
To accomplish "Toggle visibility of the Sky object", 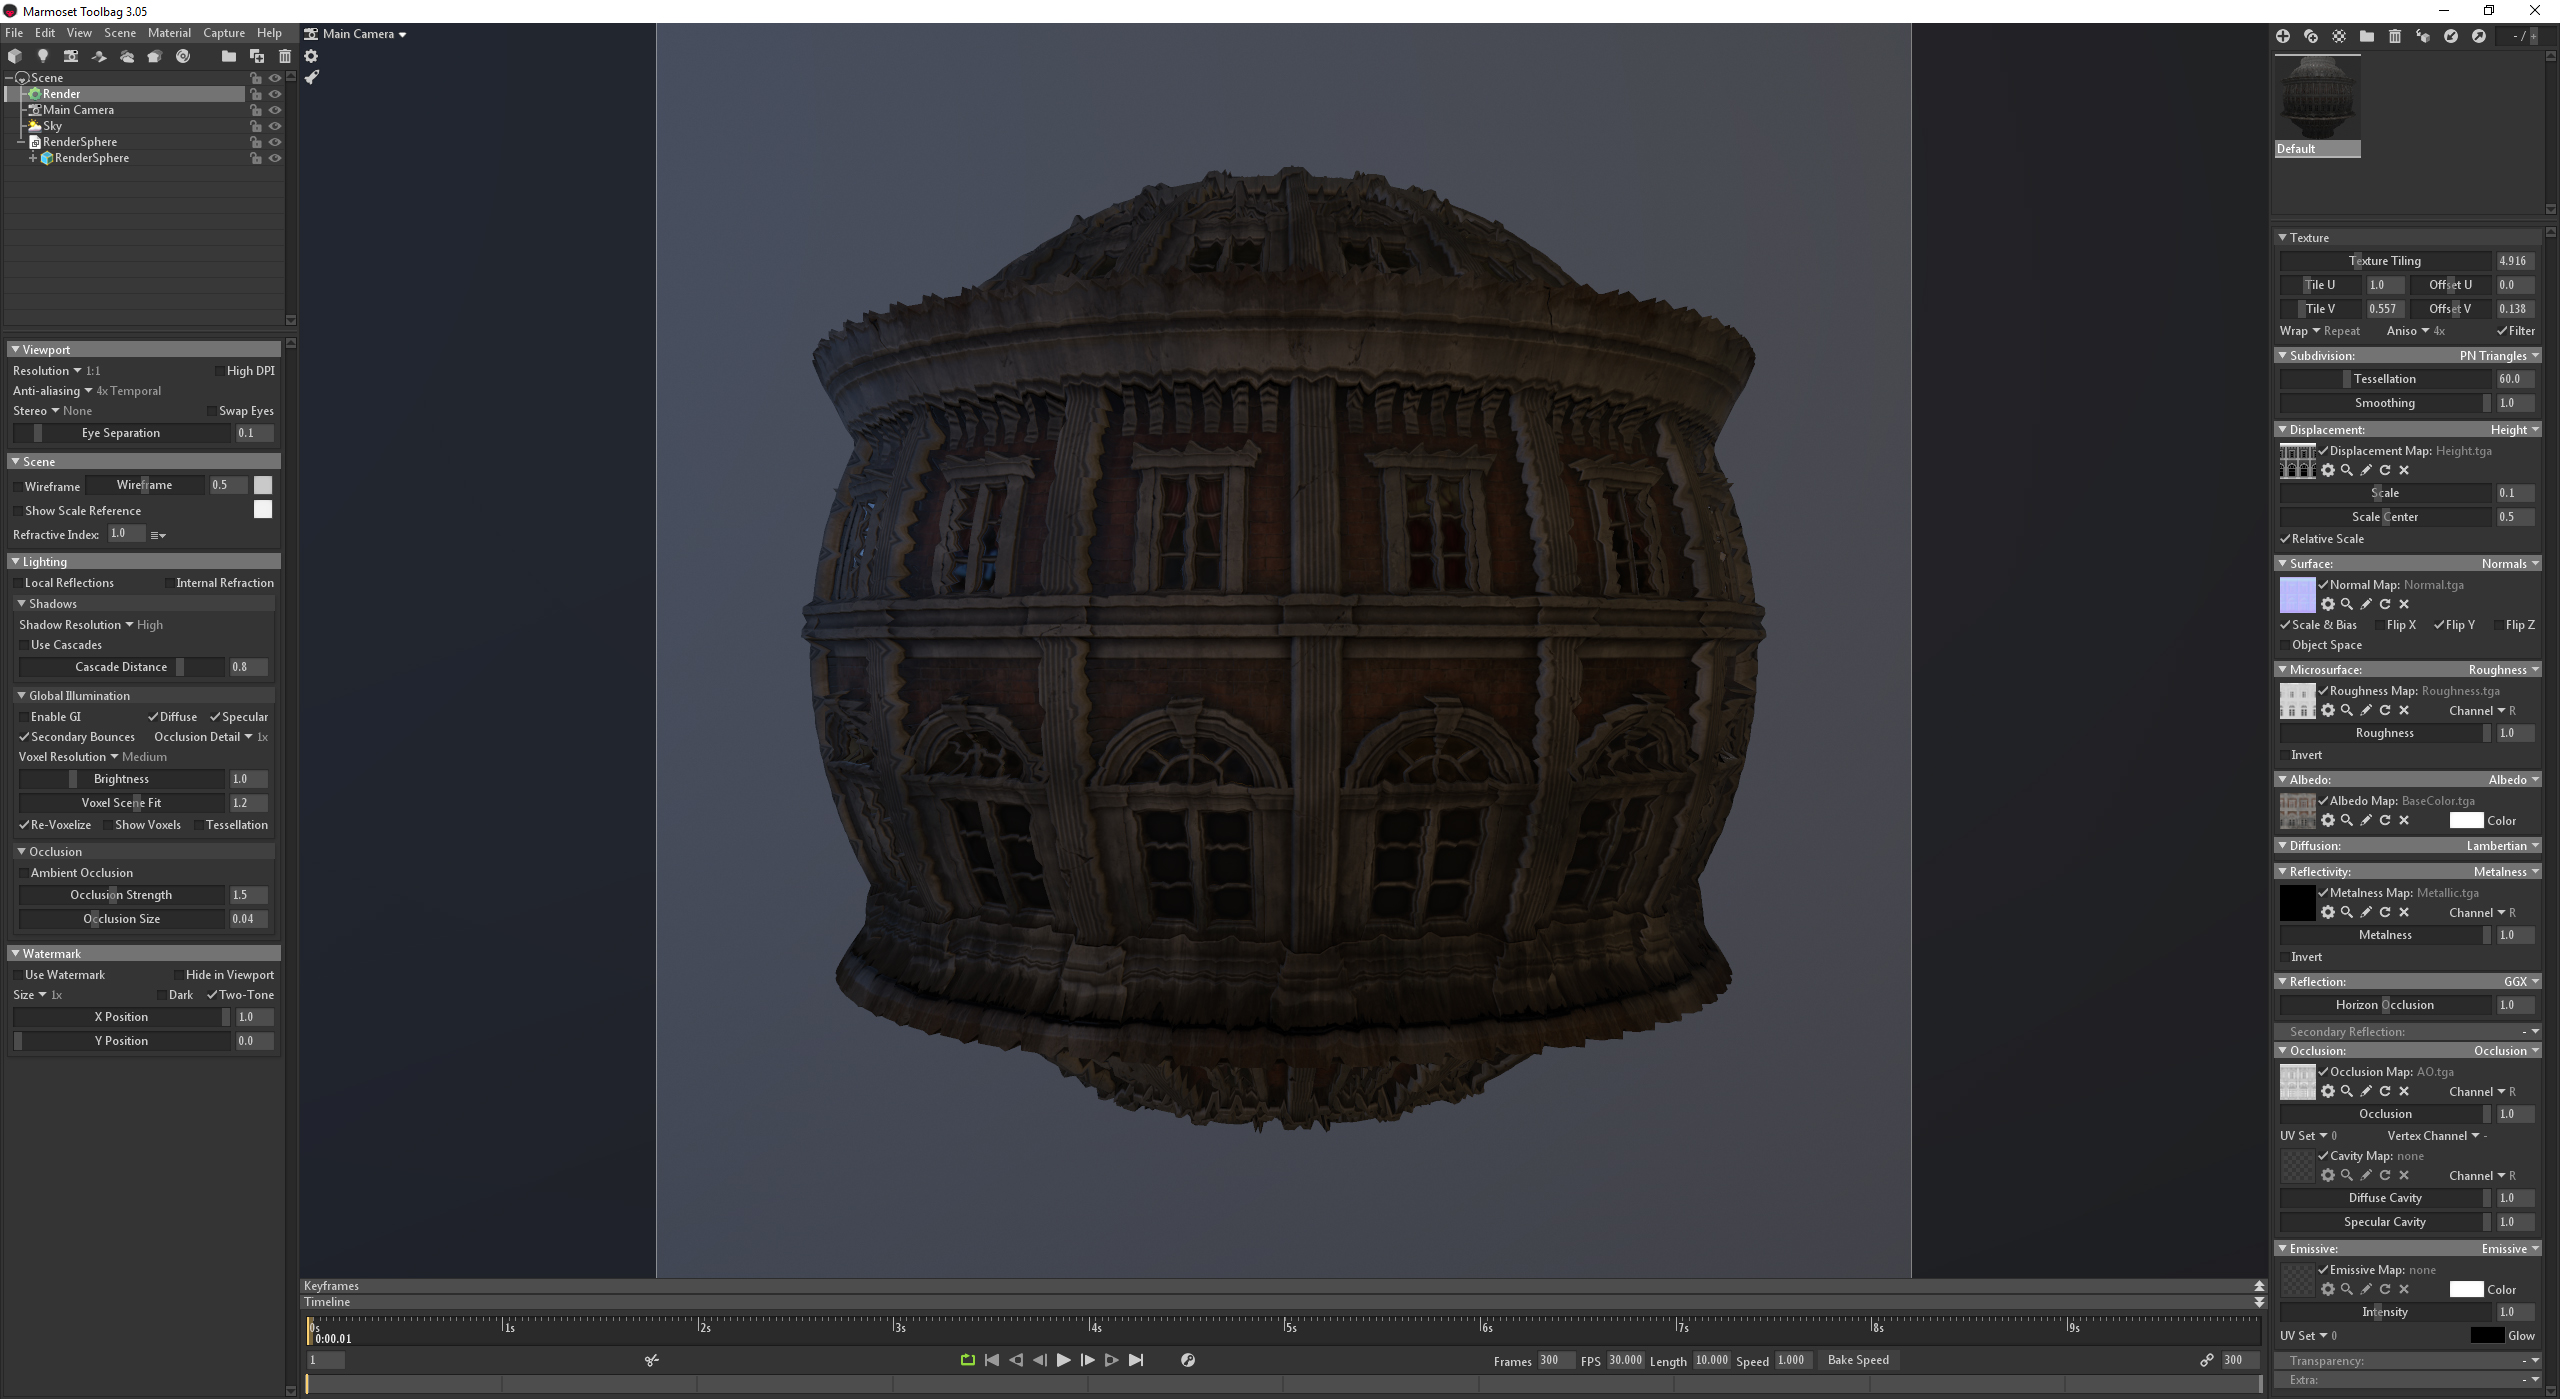I will pos(275,126).
